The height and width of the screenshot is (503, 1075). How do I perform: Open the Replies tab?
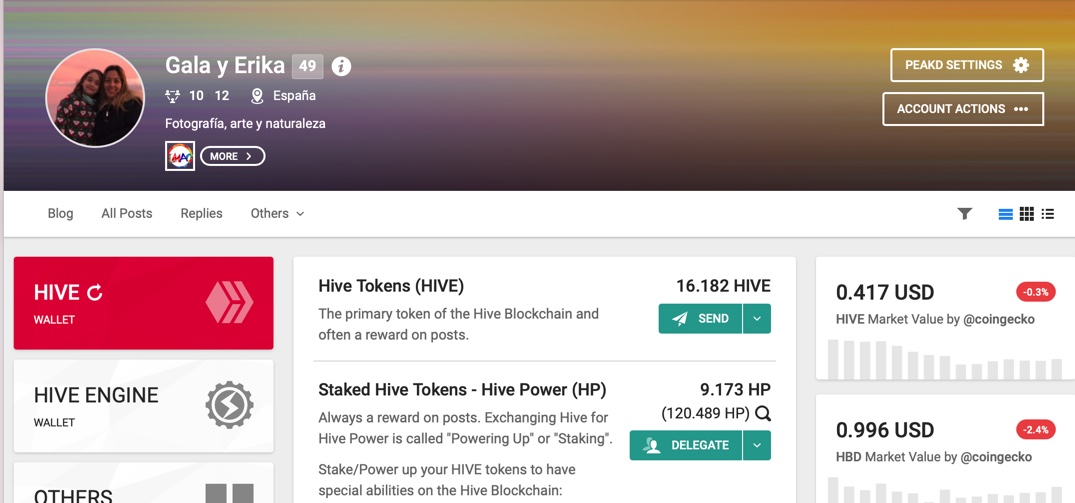(202, 214)
